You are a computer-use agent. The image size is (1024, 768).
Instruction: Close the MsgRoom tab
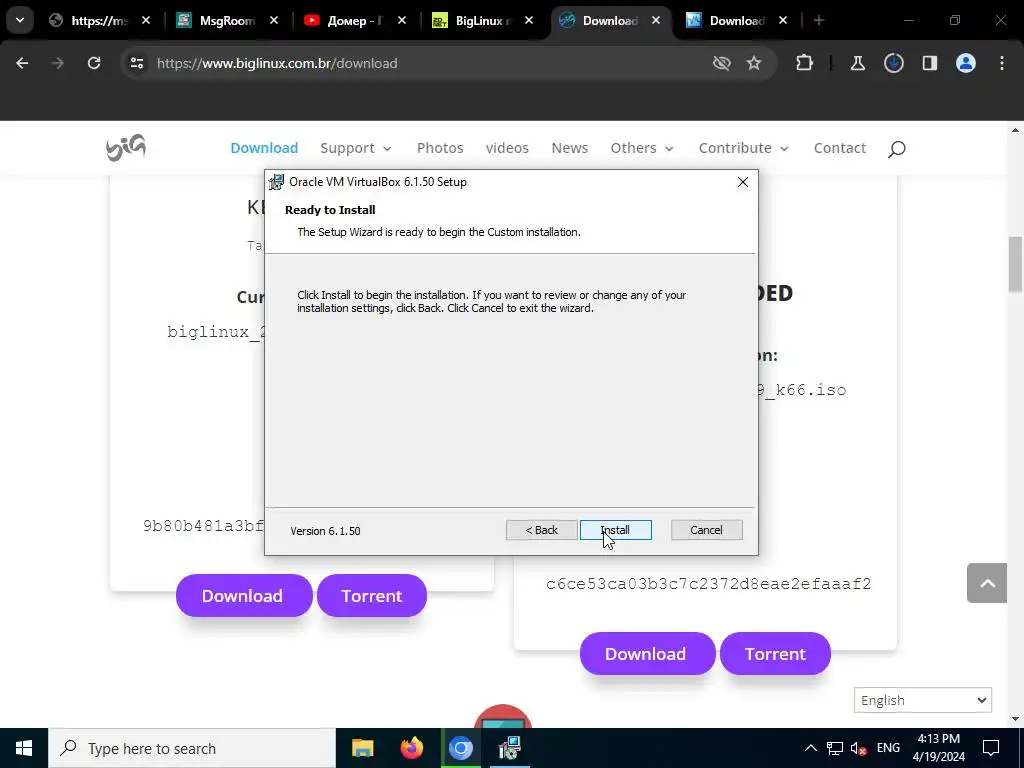(274, 20)
